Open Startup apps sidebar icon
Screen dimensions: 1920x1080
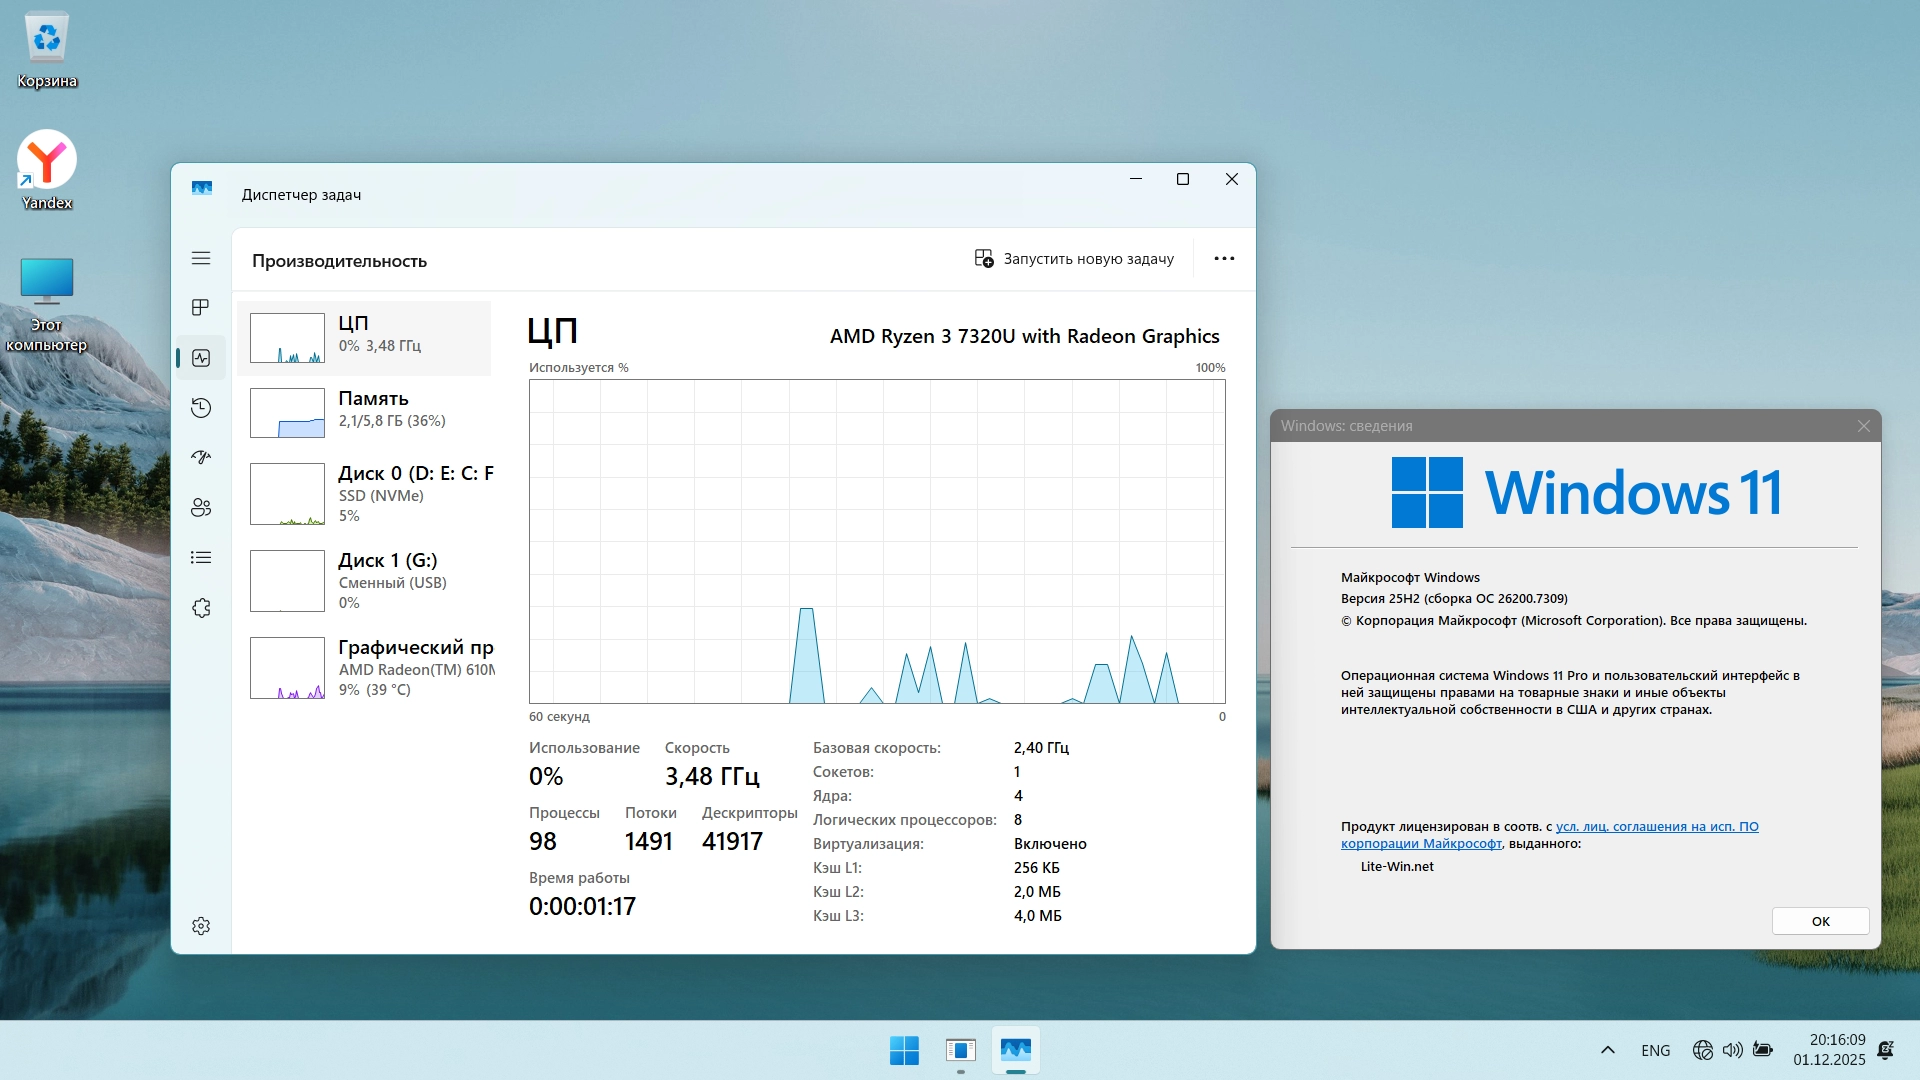[x=201, y=457]
